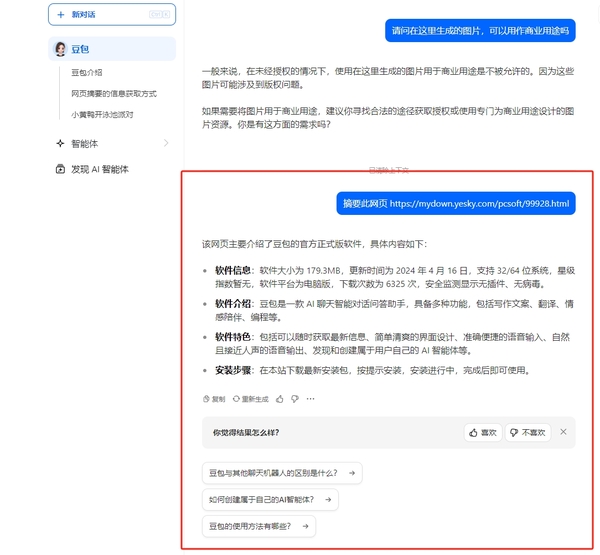The height and width of the screenshot is (555, 600).
Task: Click the small thumbs-down icon under response
Action: coord(295,399)
